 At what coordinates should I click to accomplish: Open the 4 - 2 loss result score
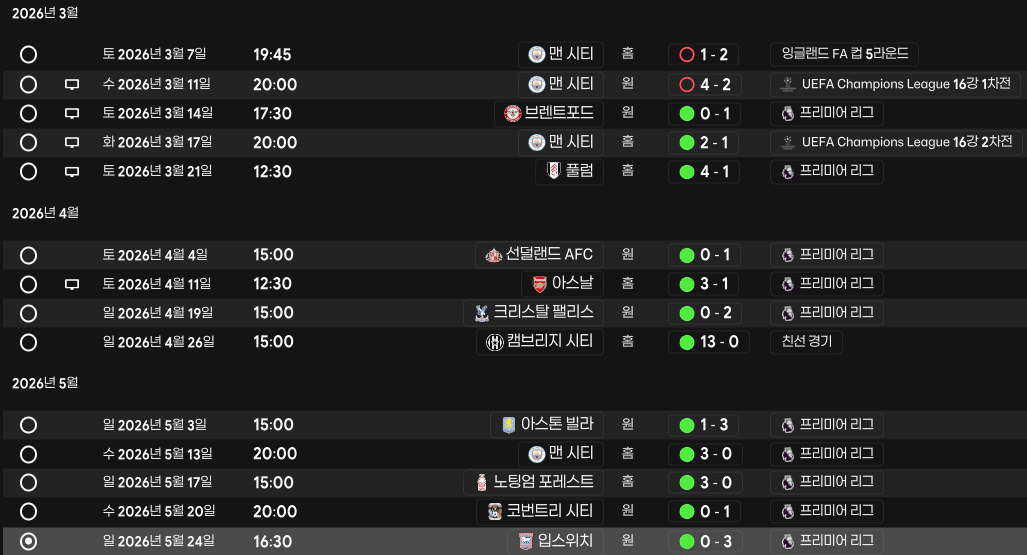point(703,85)
